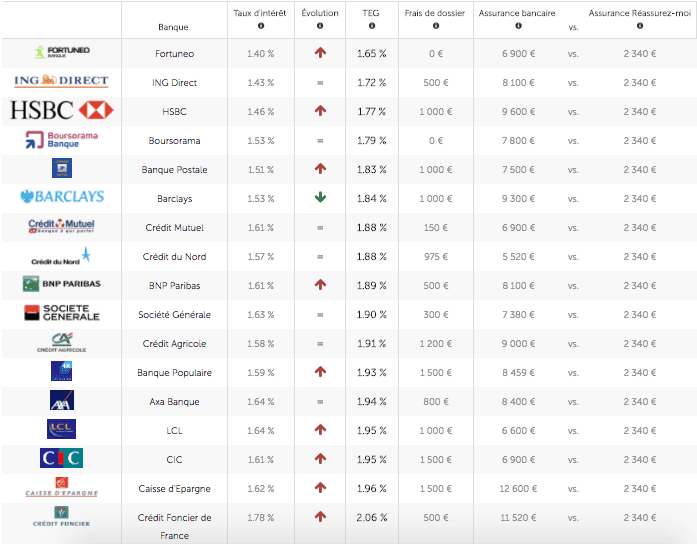Click info icon under Assurance bancaire header

(x=516, y=26)
